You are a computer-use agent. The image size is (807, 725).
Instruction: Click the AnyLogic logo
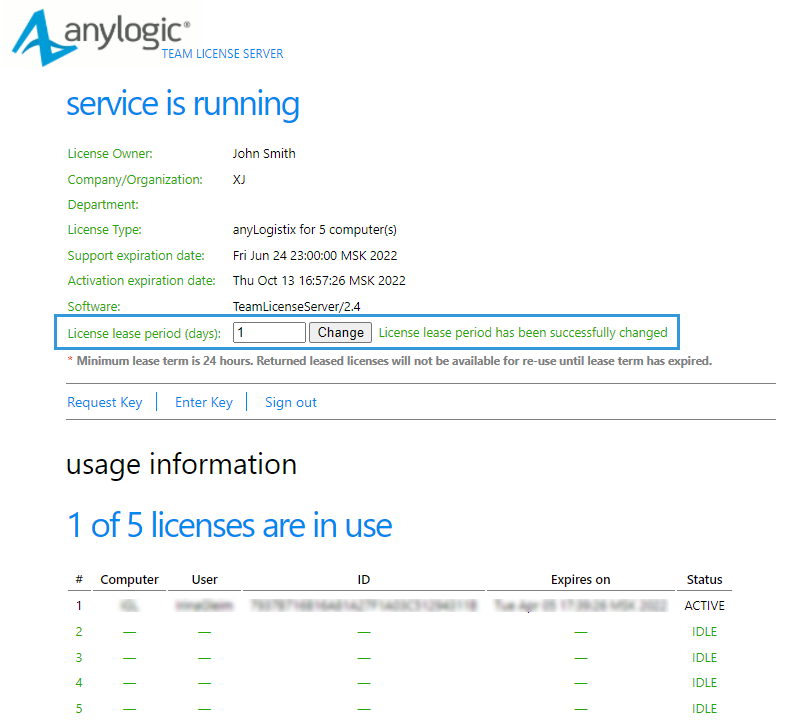click(101, 37)
